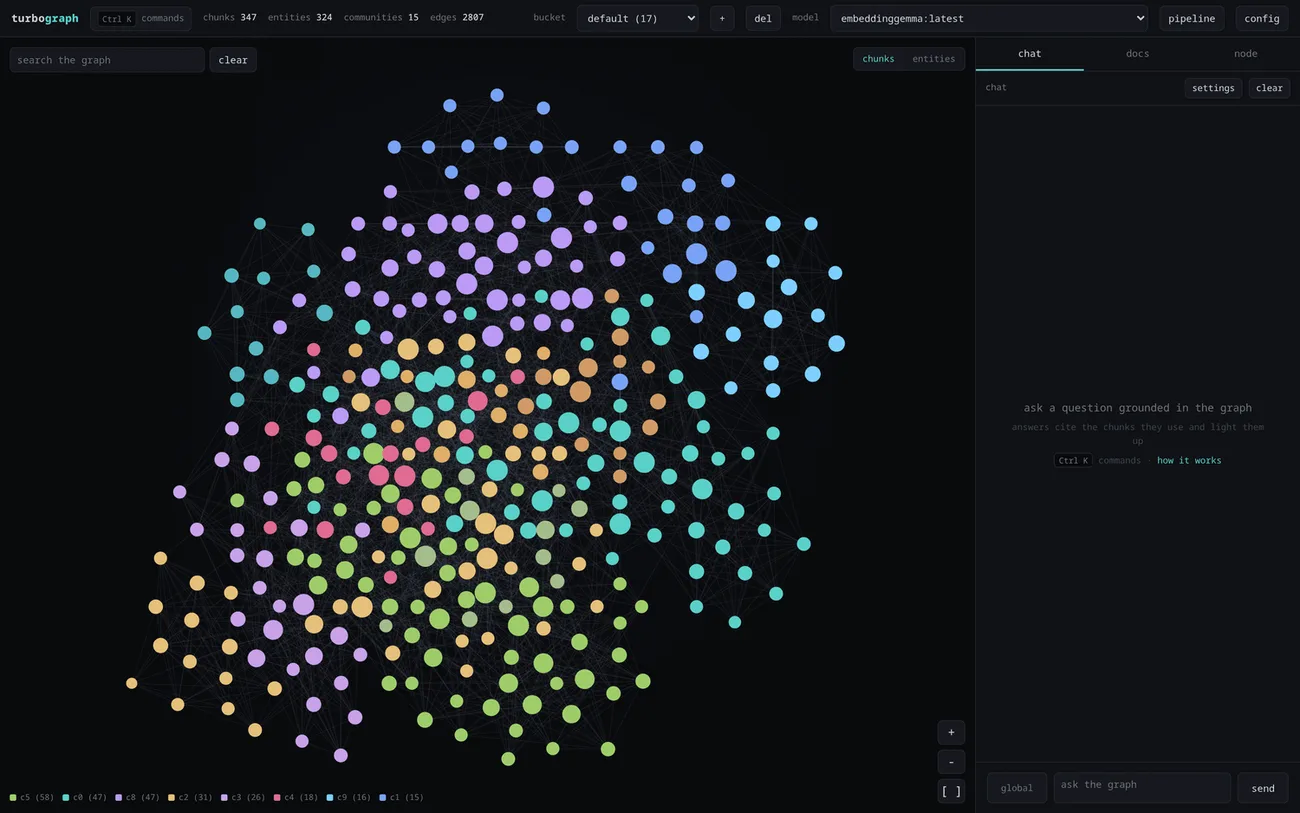Select the chat tab

click(x=1030, y=54)
